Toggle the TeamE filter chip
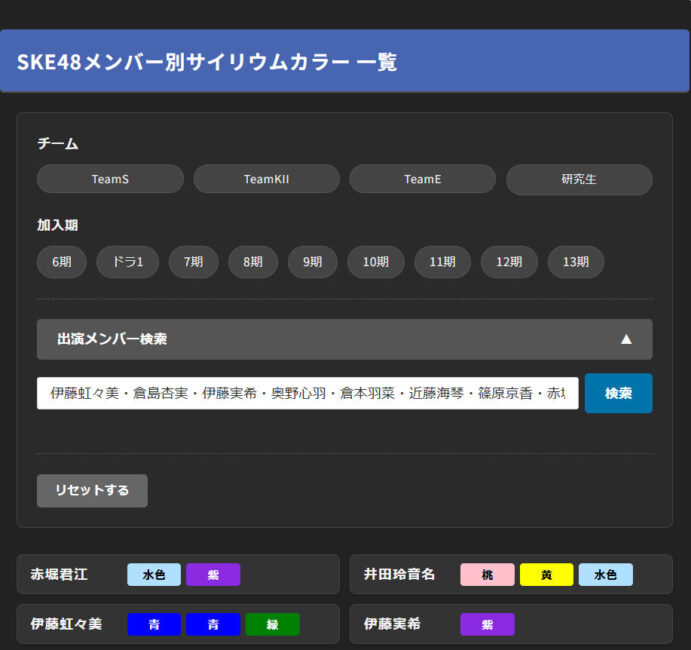691x650 pixels. [x=423, y=179]
